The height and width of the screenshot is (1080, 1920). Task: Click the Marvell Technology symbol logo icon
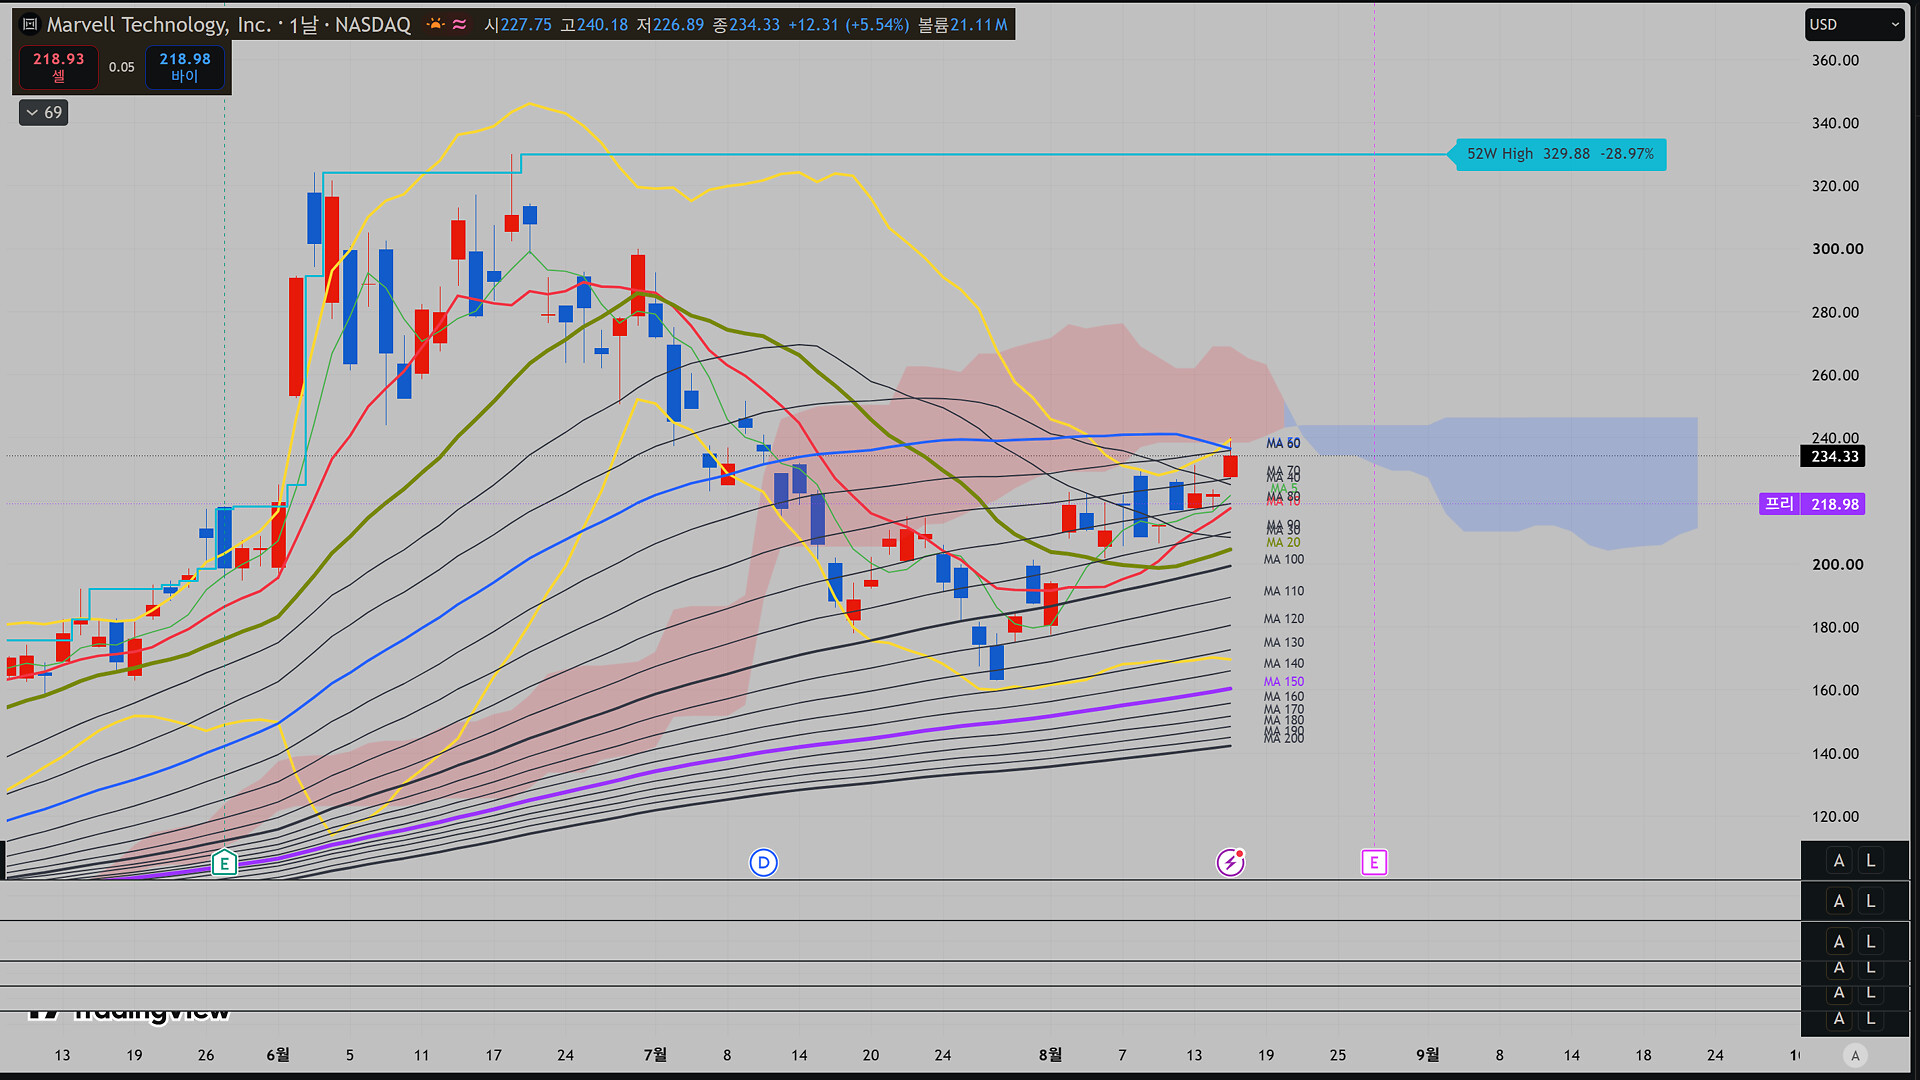pyautogui.click(x=30, y=25)
